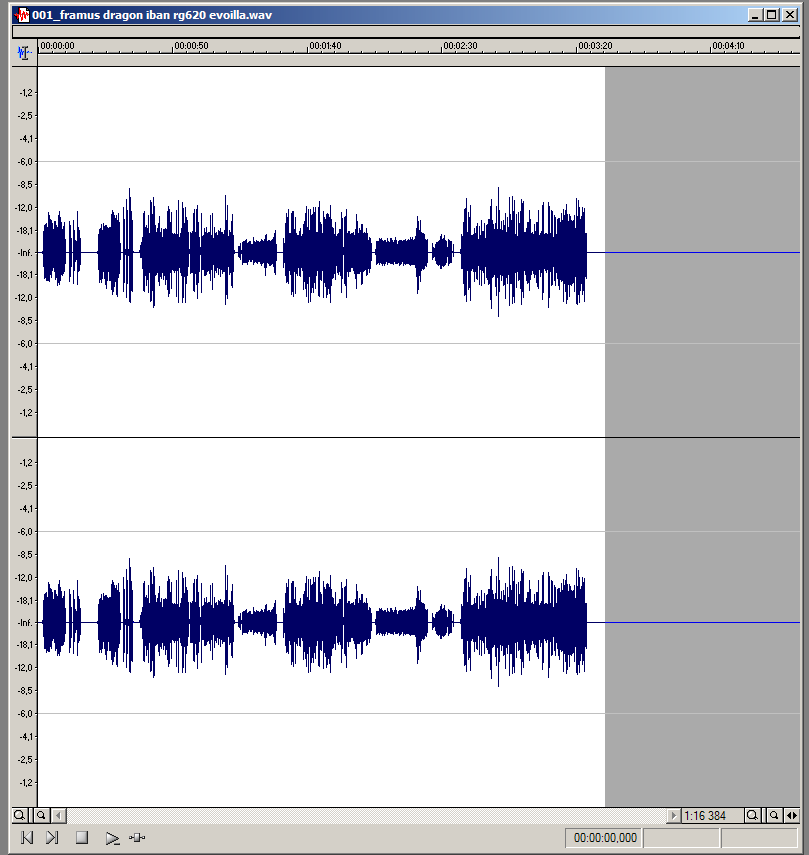Click time ruler at 00:00:00
The width and height of the screenshot is (809, 855).
[x=57, y=46]
